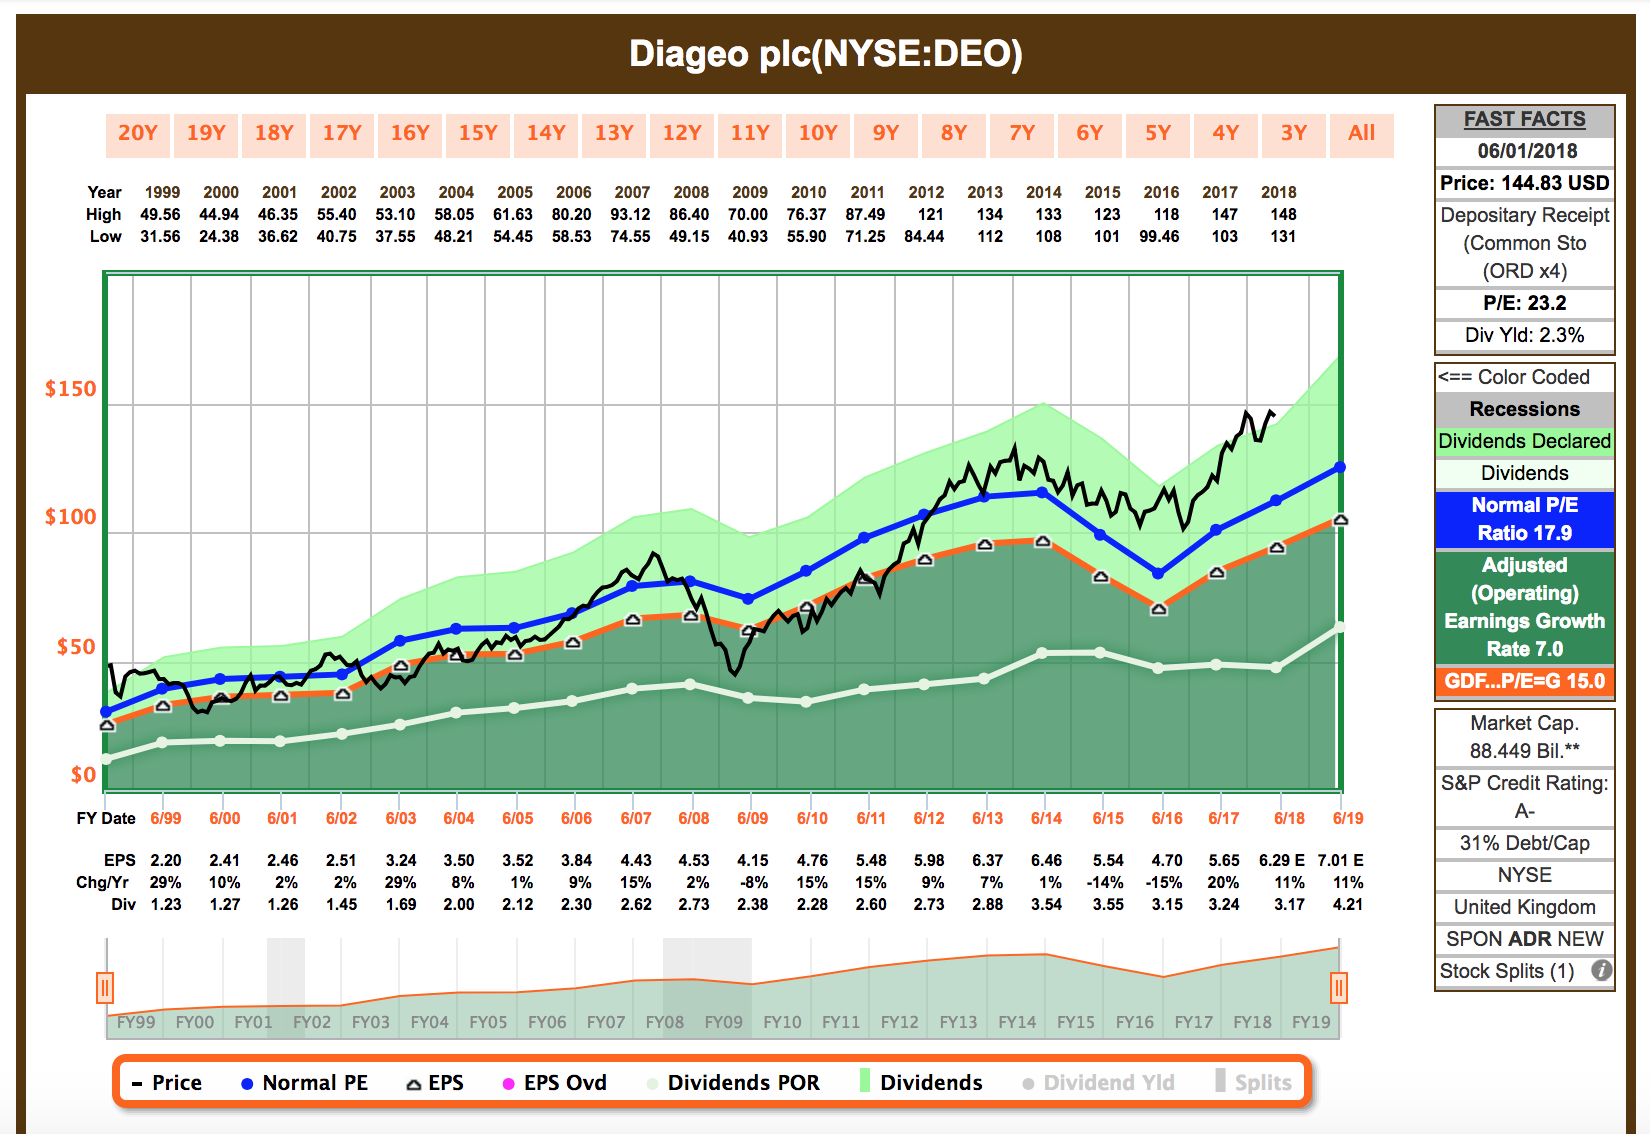Image resolution: width=1650 pixels, height=1134 pixels.
Task: Select the 10Y time range
Action: coord(818,134)
